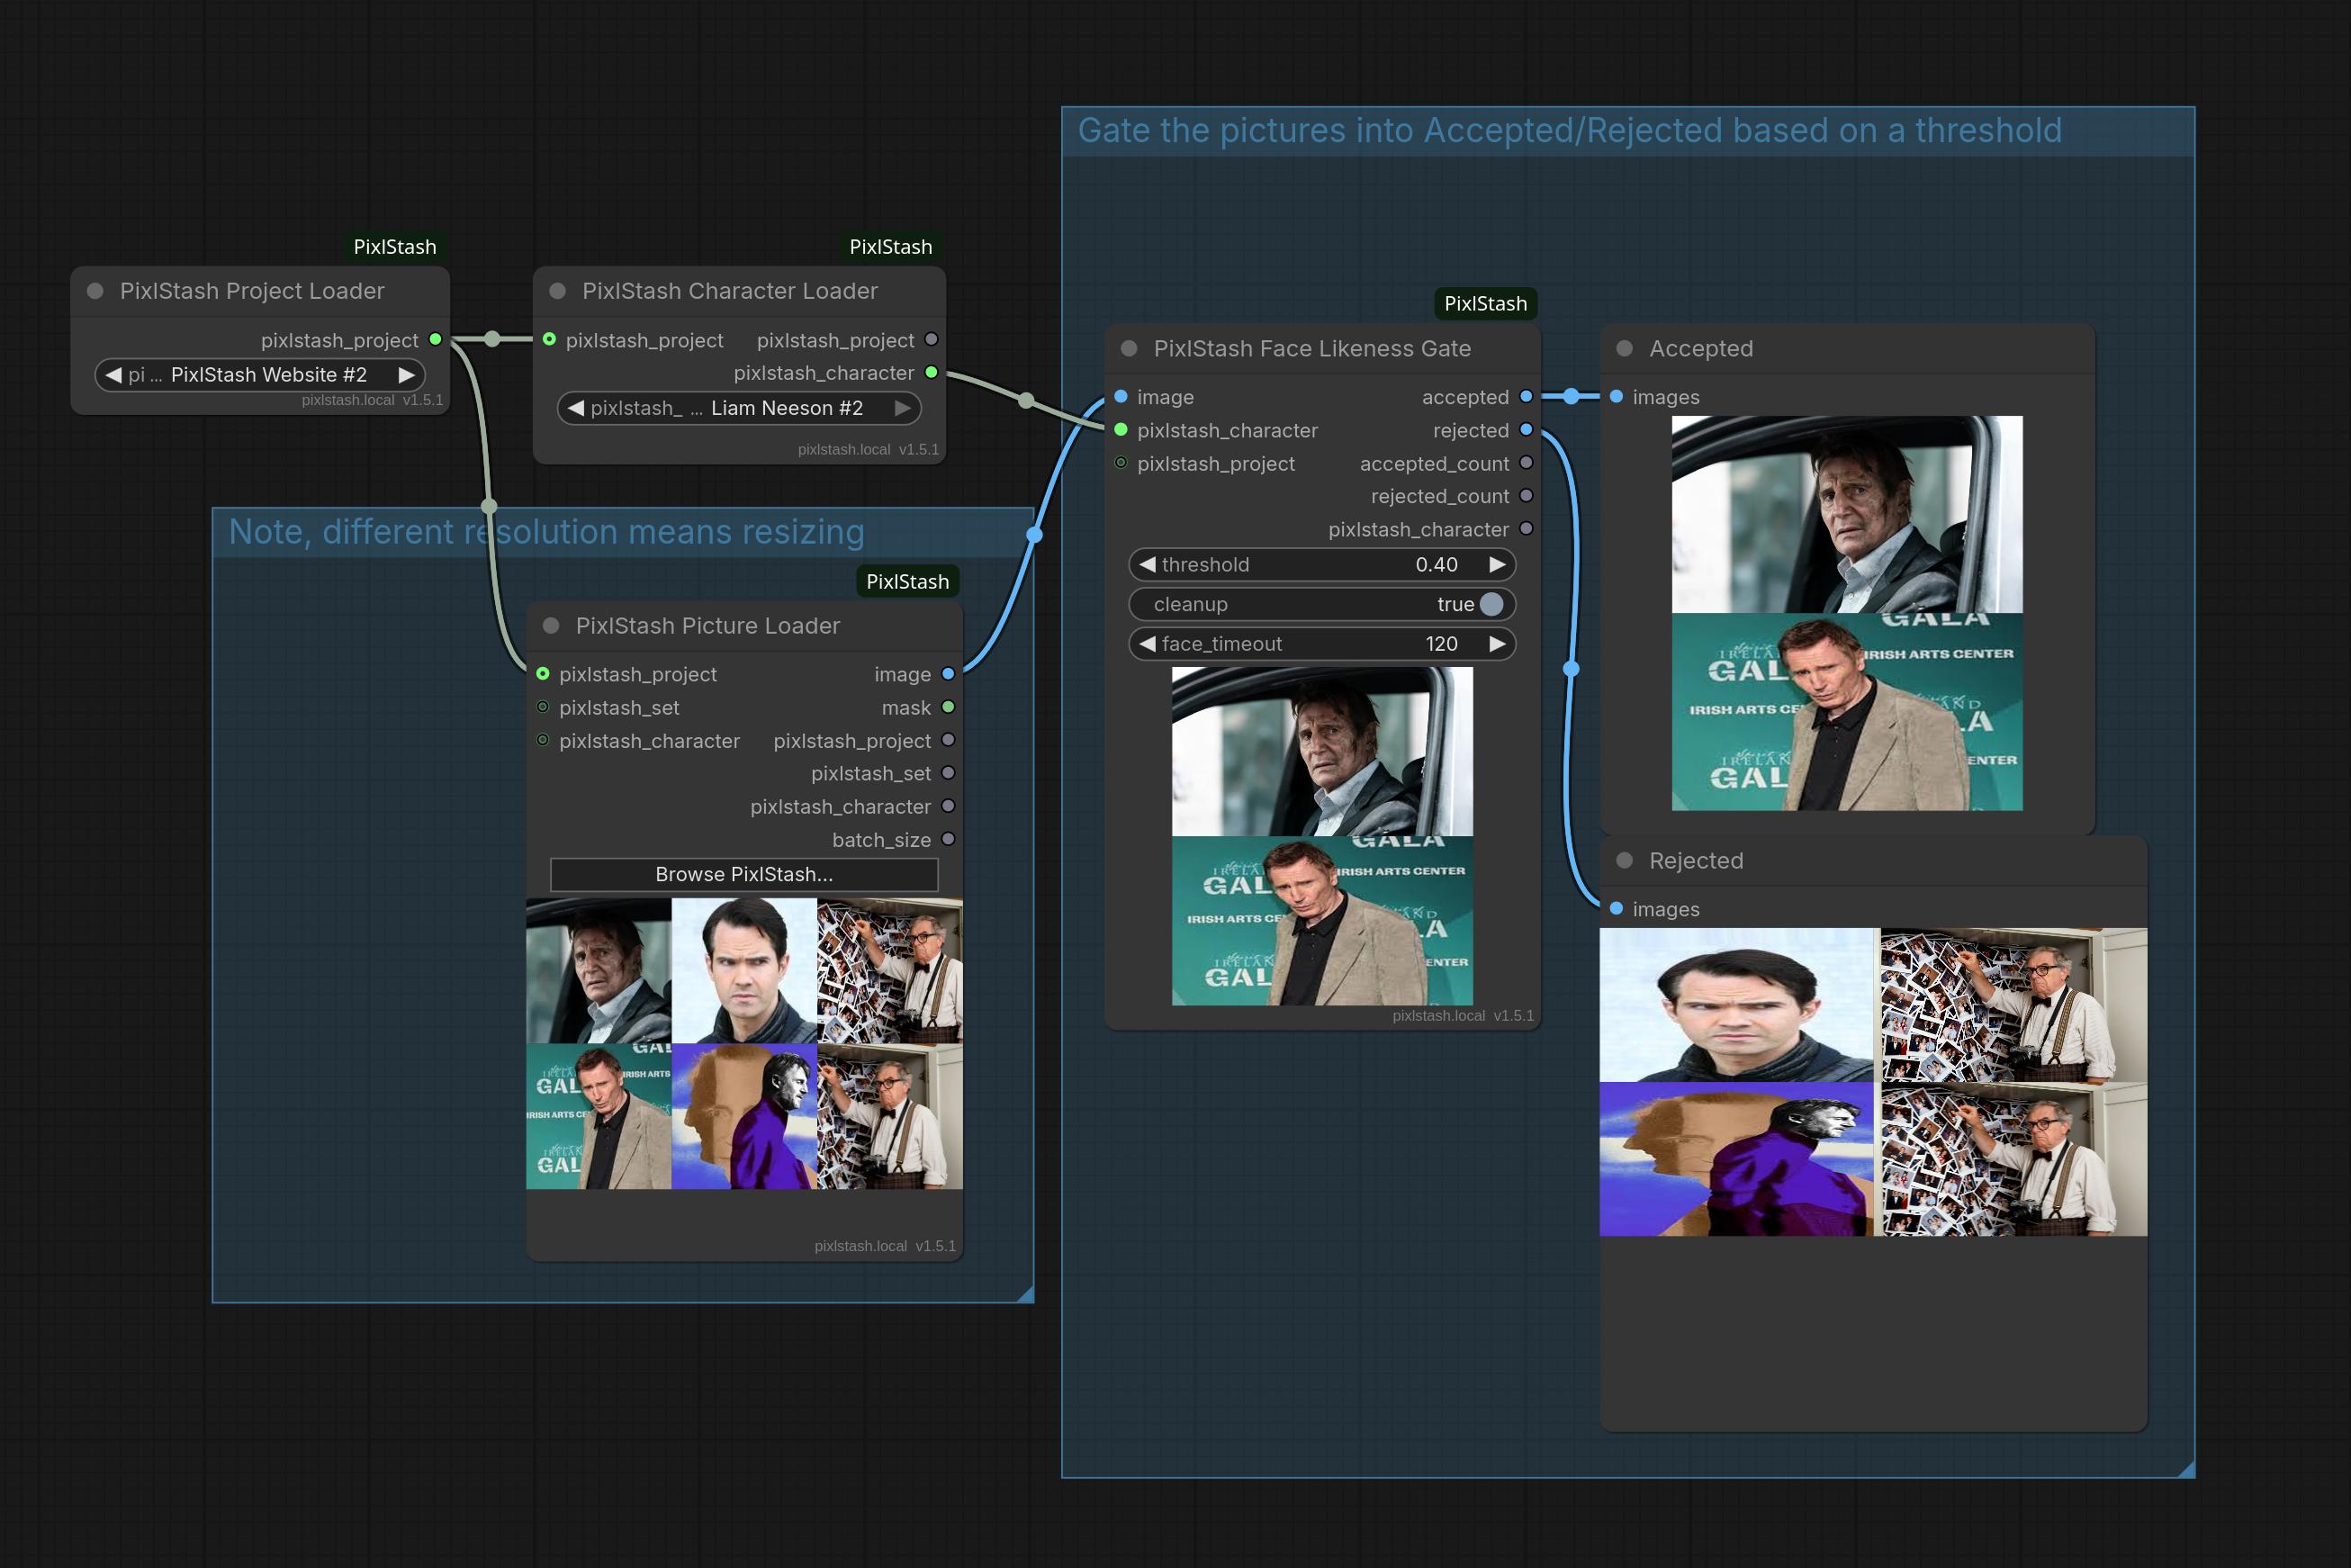
Task: Collapse the Accepted node dot
Action: pyautogui.click(x=1625, y=349)
